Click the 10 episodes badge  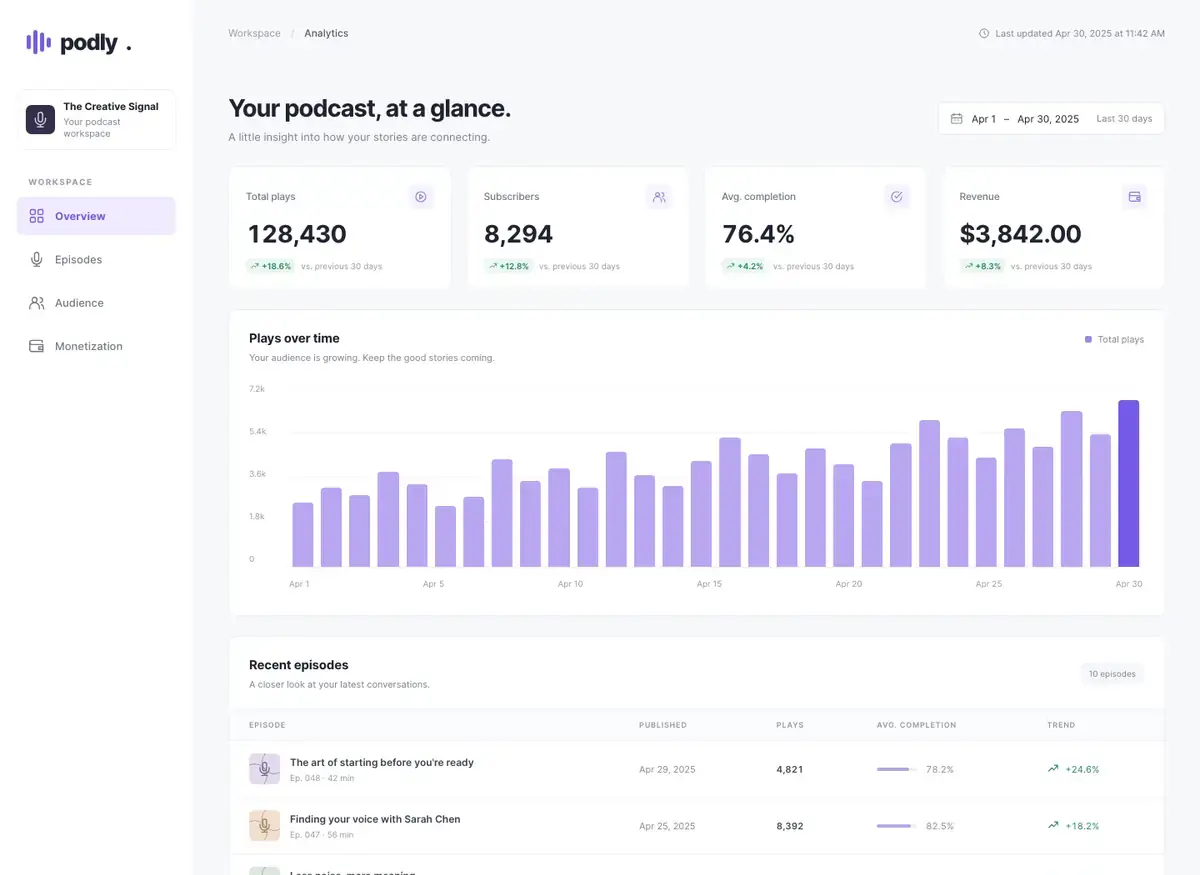[1112, 674]
